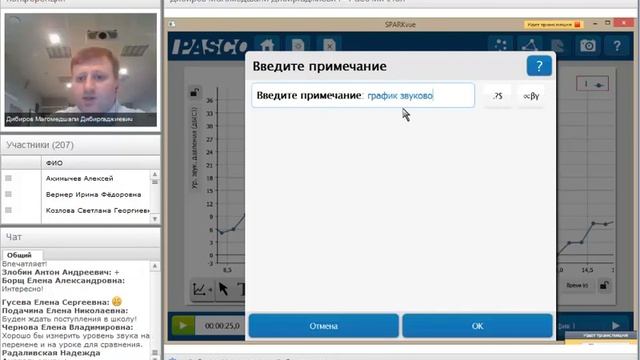The image size is (640, 360).
Task: Toggle the status box for Козлова Светлана
Action: tap(8, 210)
